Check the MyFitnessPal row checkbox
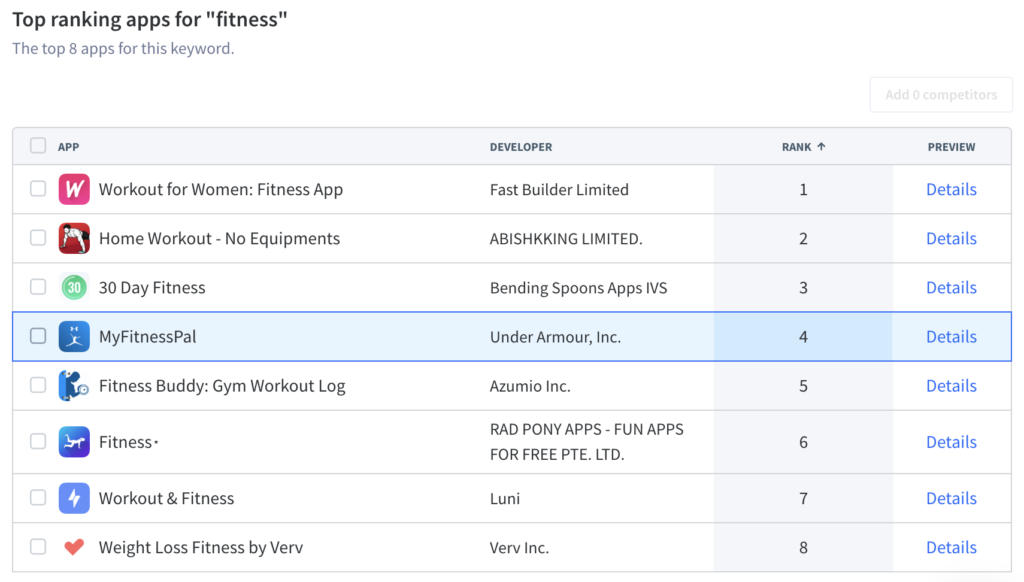 pyautogui.click(x=38, y=336)
